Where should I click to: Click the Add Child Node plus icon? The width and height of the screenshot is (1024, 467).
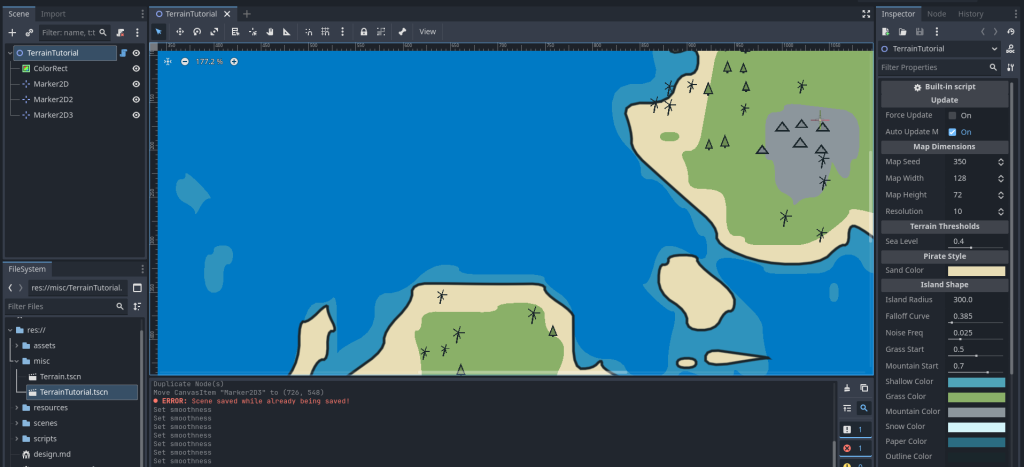pos(12,33)
